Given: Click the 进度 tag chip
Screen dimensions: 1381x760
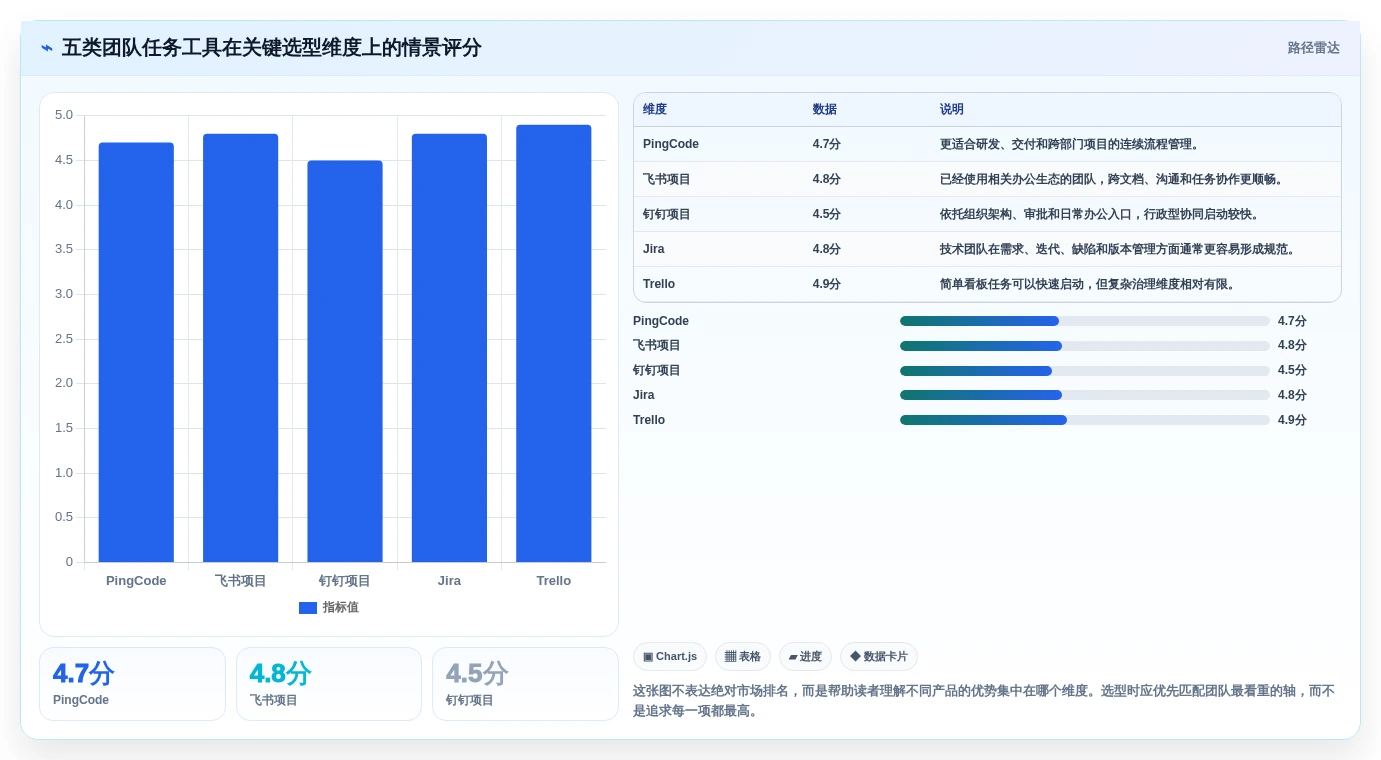Looking at the screenshot, I should [805, 657].
